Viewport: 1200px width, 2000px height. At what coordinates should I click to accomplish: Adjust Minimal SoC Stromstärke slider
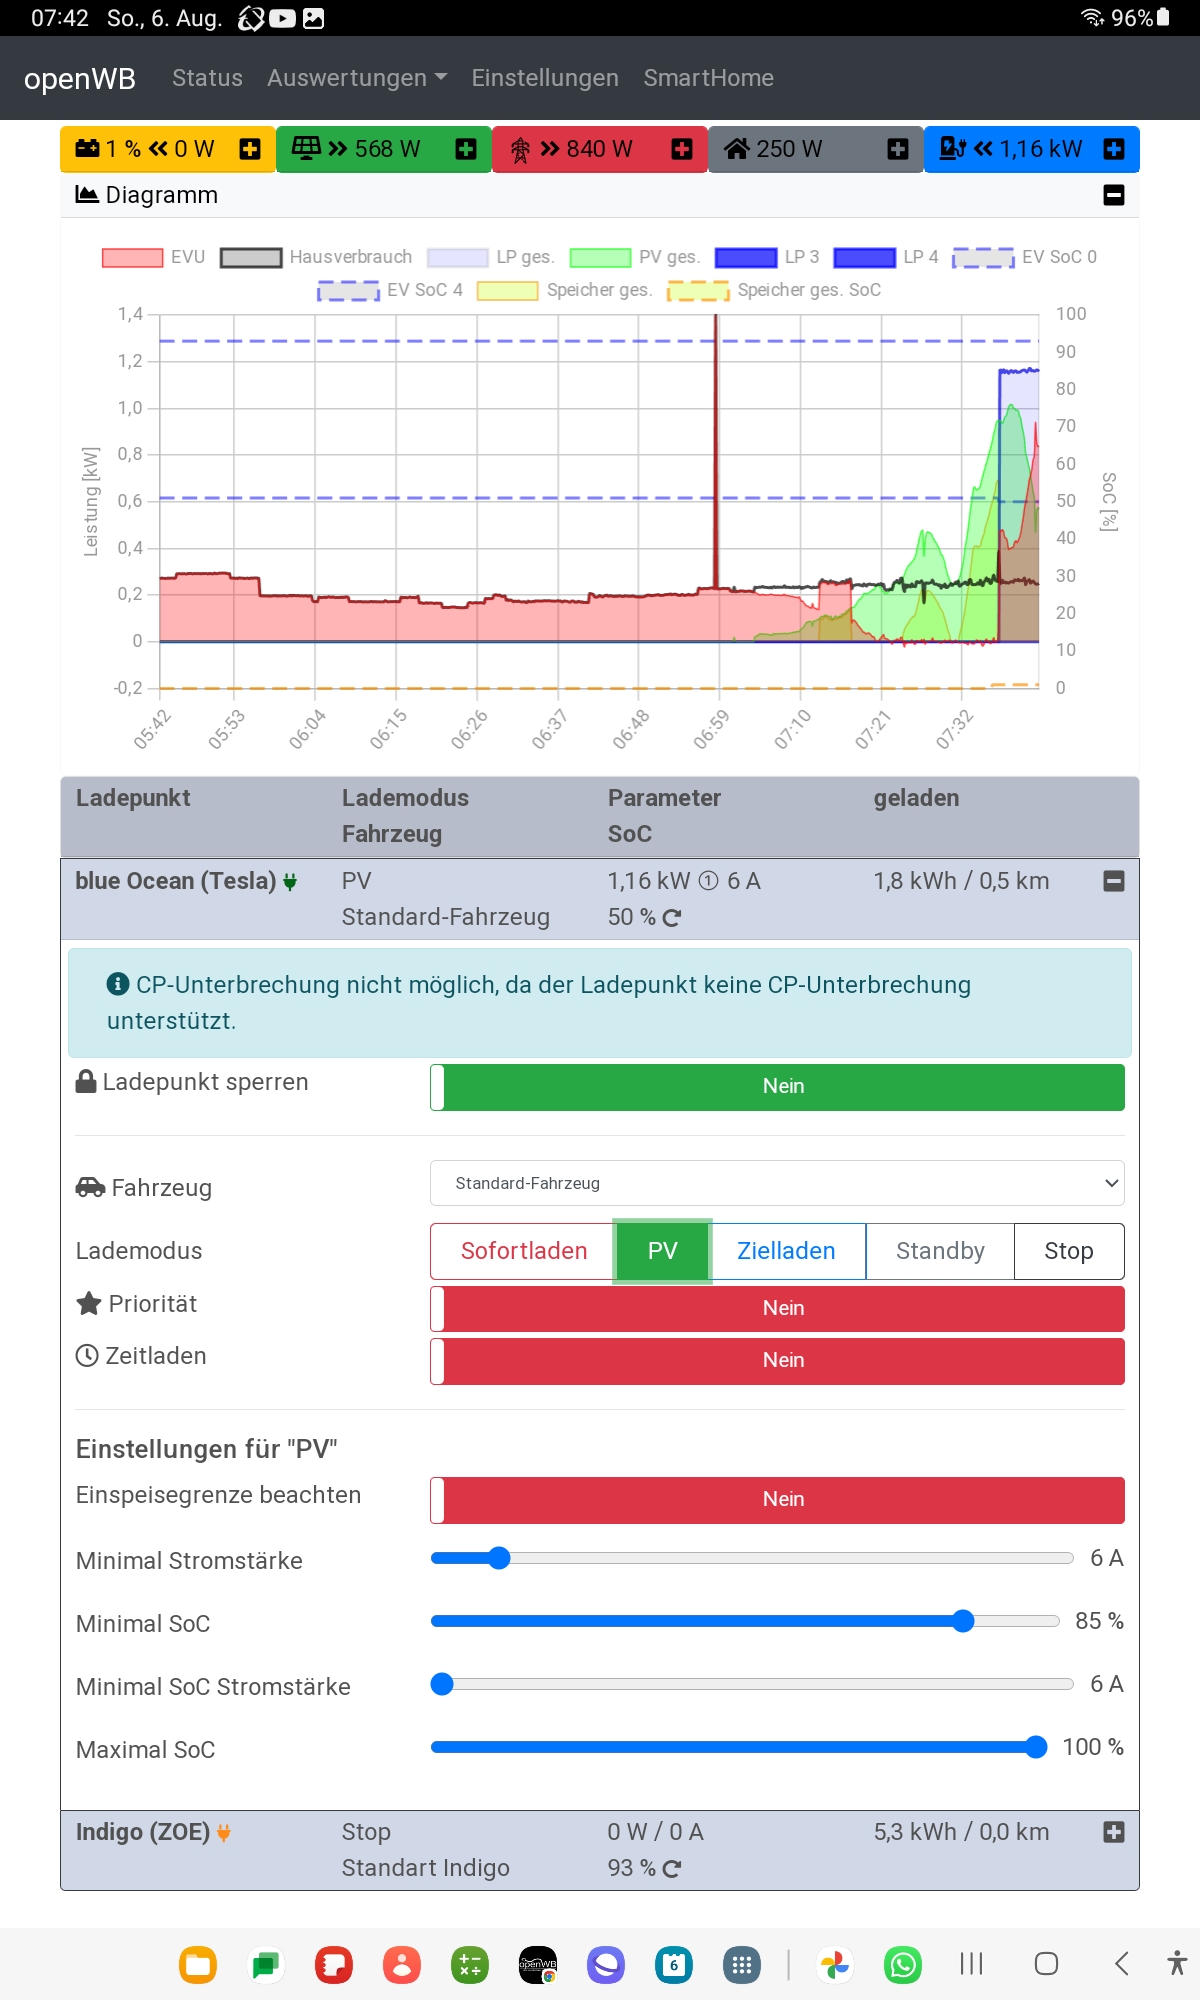752,1684
